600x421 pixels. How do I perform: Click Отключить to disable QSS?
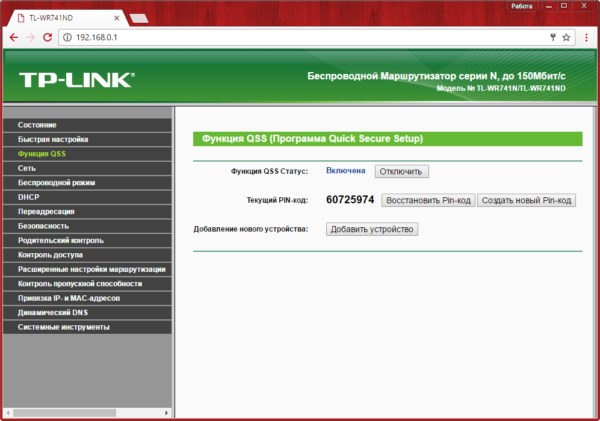(x=401, y=171)
